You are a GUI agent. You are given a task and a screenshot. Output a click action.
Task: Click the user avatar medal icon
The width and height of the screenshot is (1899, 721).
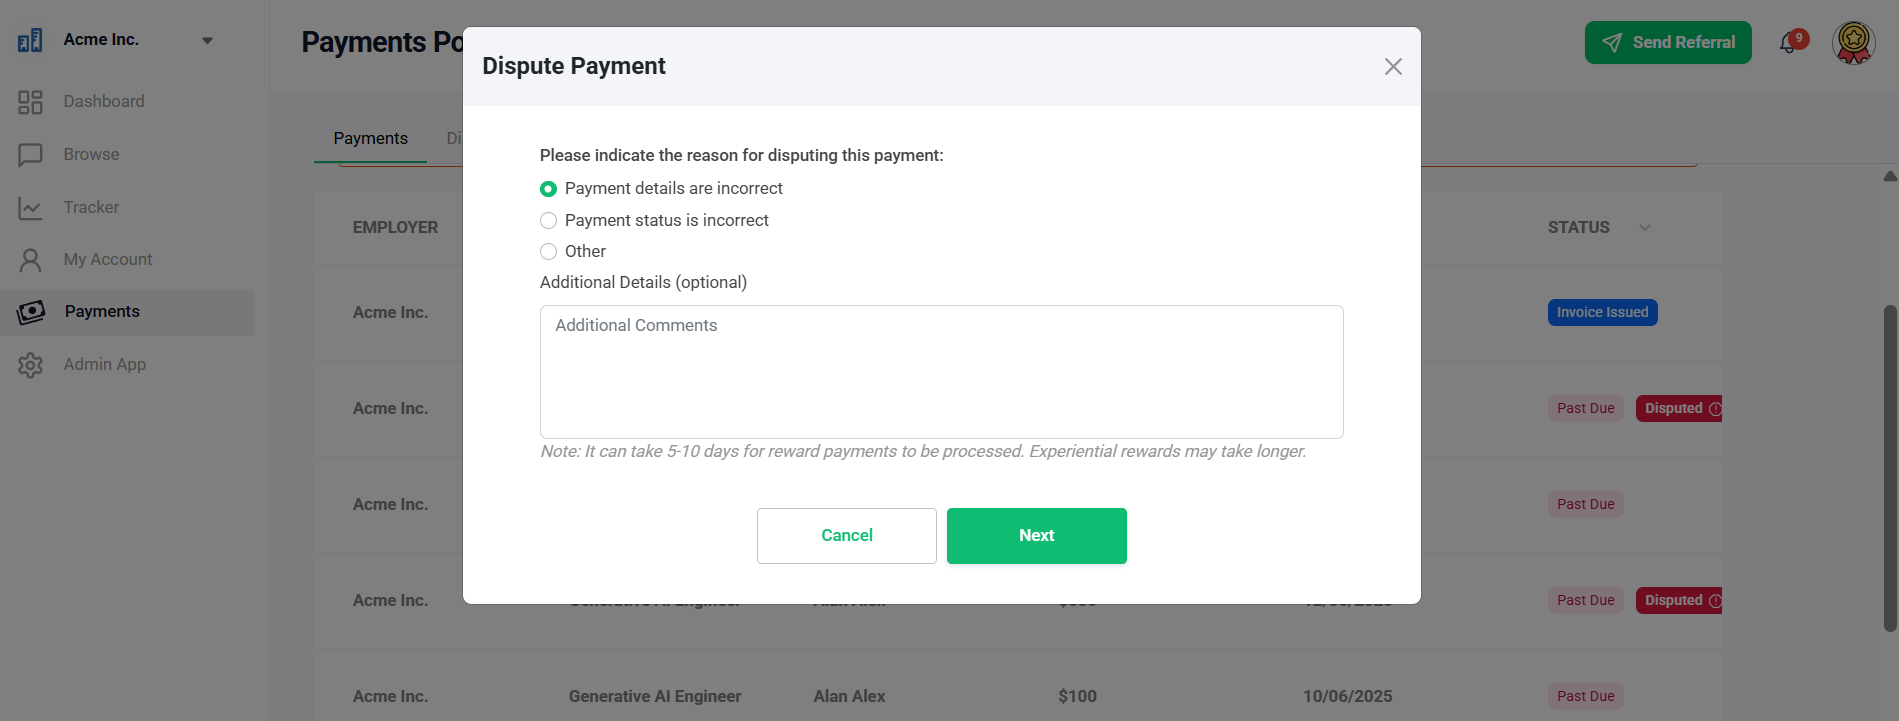coord(1853,42)
